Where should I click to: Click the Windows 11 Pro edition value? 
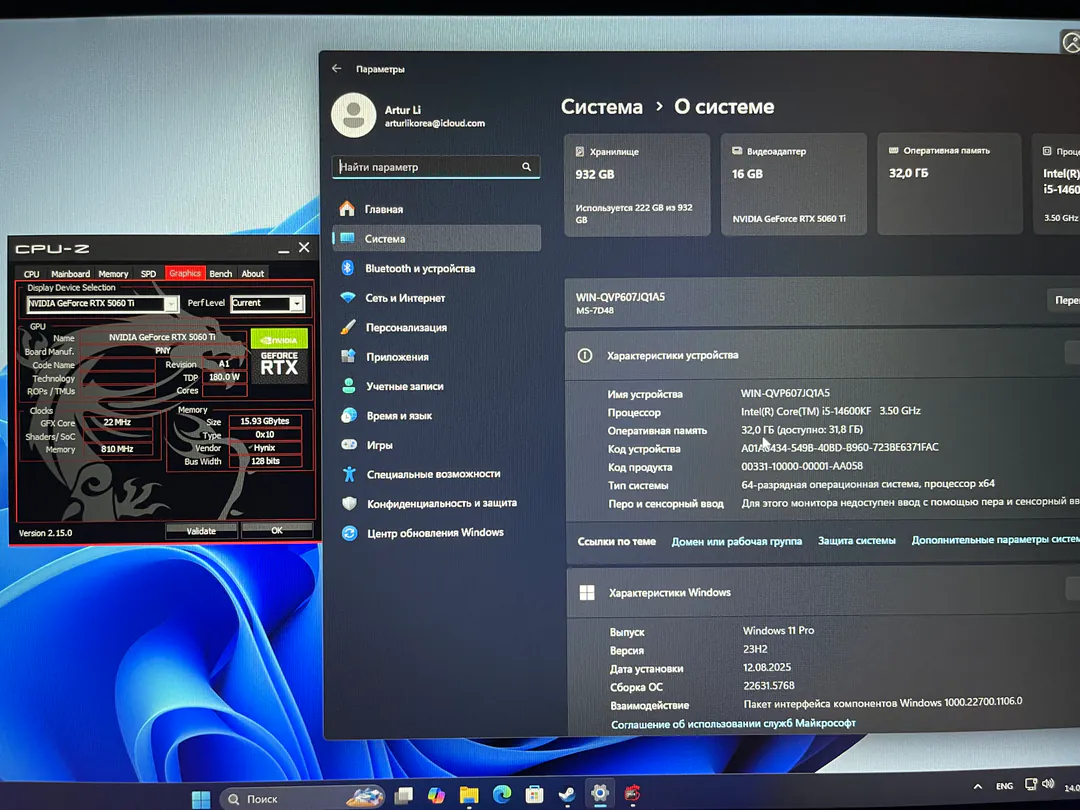(x=778, y=630)
